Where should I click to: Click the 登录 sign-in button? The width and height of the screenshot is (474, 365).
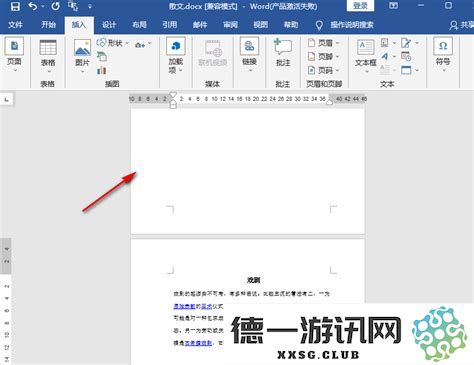(360, 6)
